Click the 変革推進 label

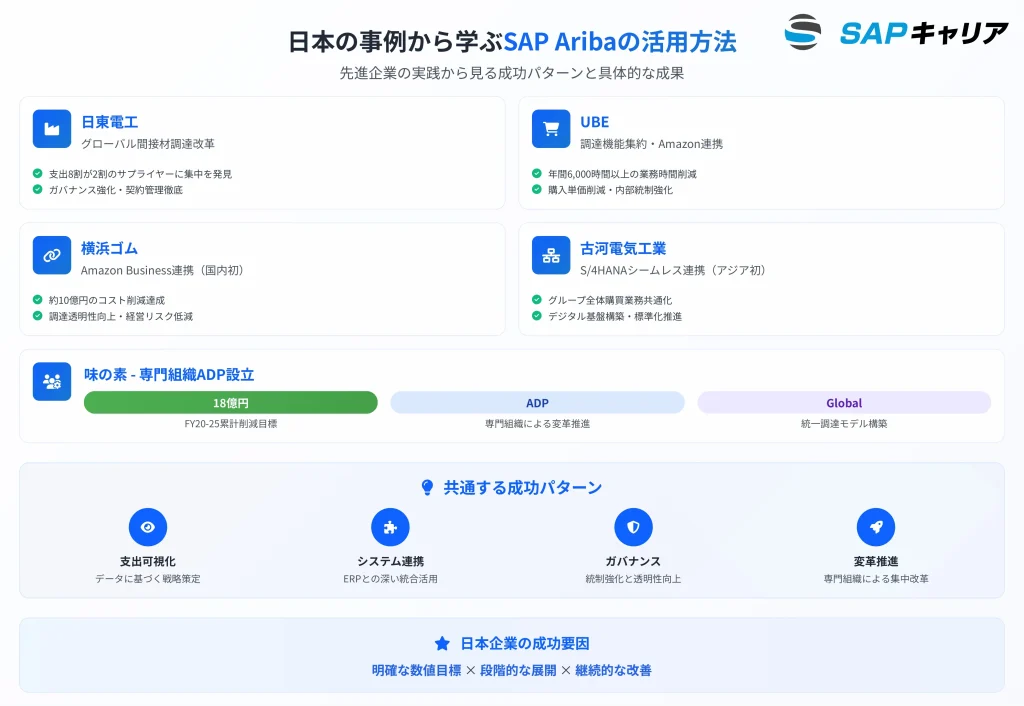pos(876,562)
